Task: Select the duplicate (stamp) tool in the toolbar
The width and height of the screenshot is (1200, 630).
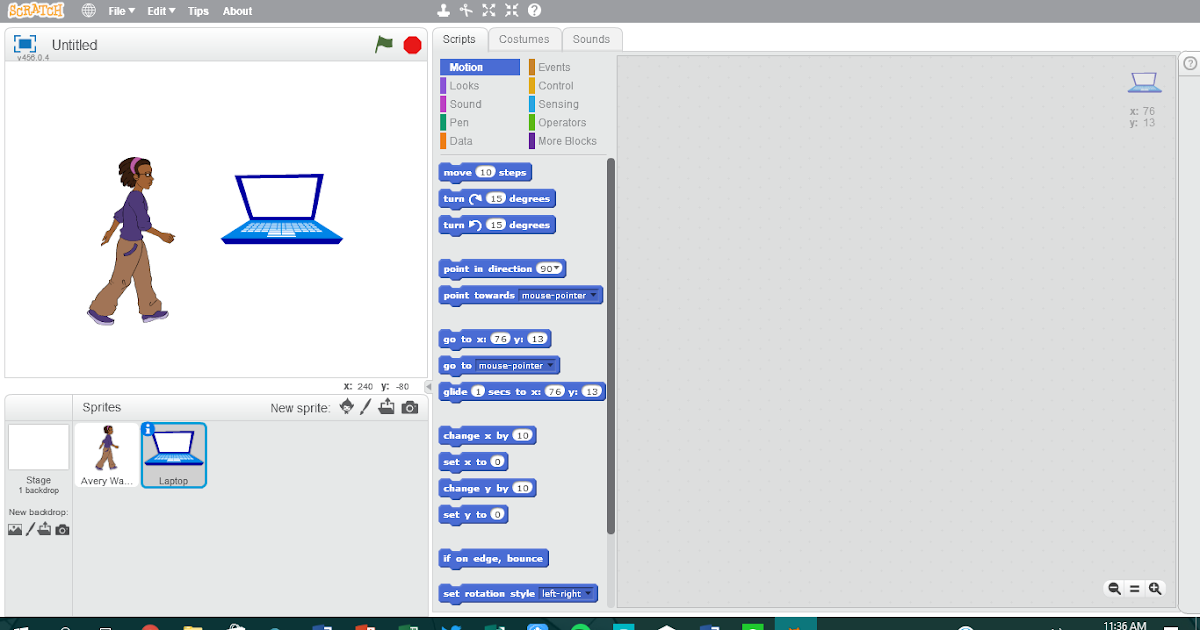Action: pyautogui.click(x=443, y=10)
